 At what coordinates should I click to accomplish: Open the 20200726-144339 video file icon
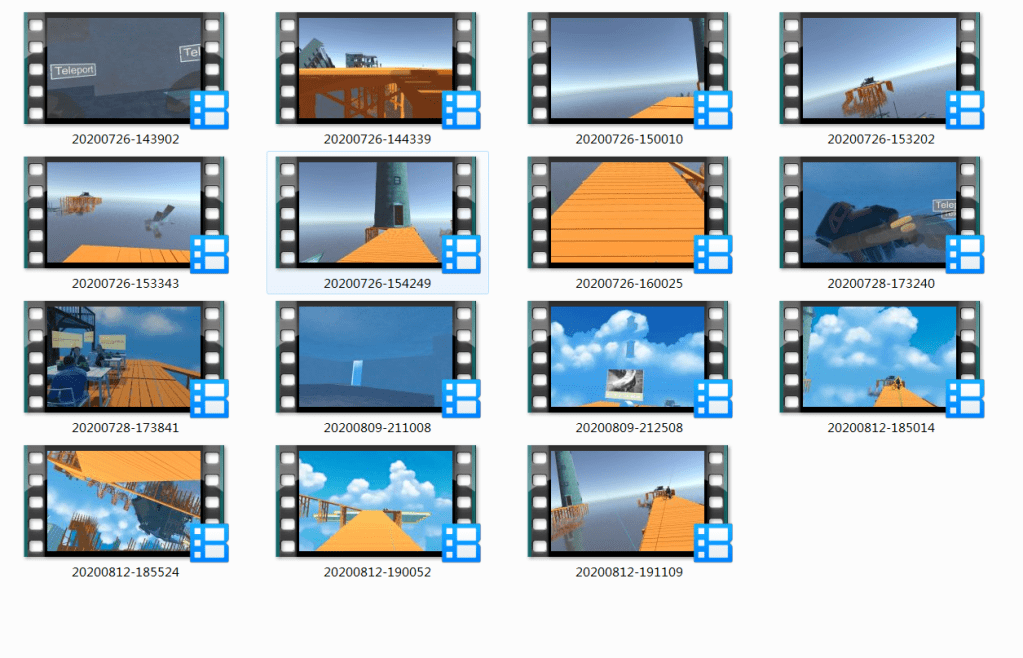377,69
